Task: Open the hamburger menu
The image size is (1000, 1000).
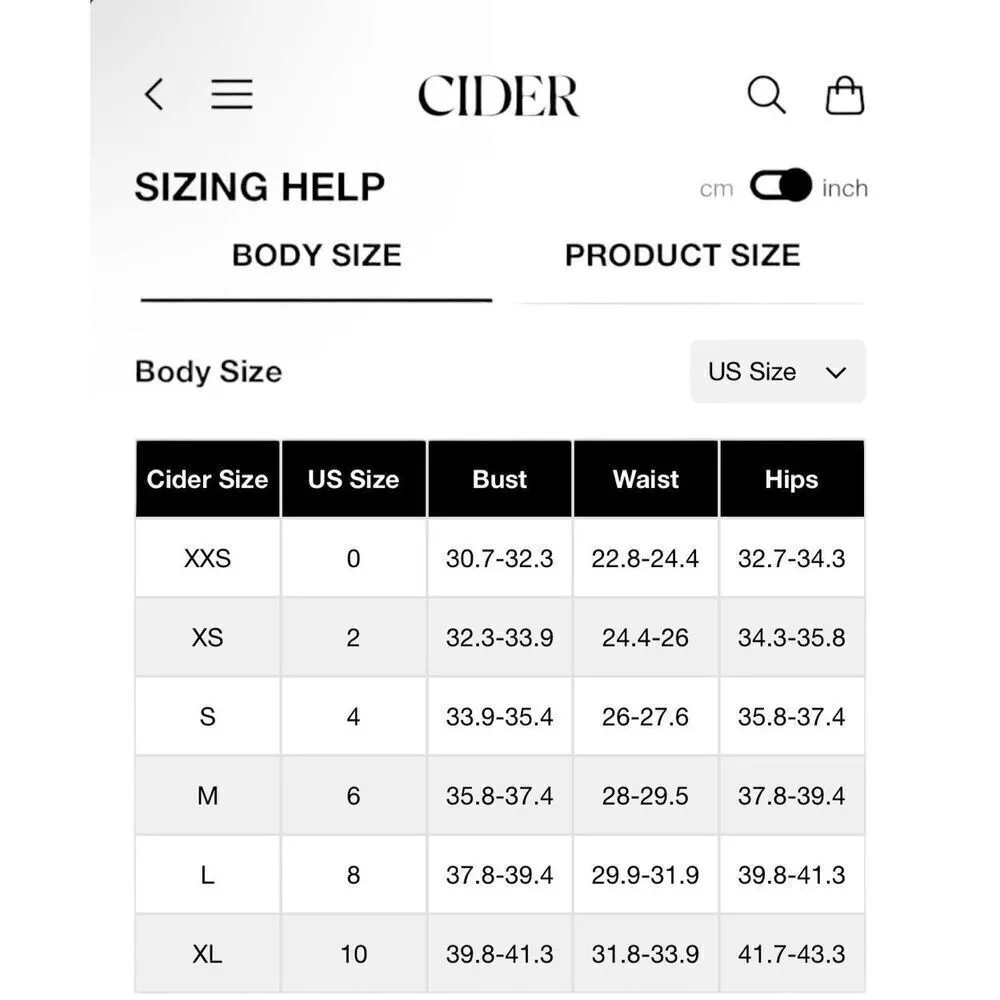Action: 232,95
